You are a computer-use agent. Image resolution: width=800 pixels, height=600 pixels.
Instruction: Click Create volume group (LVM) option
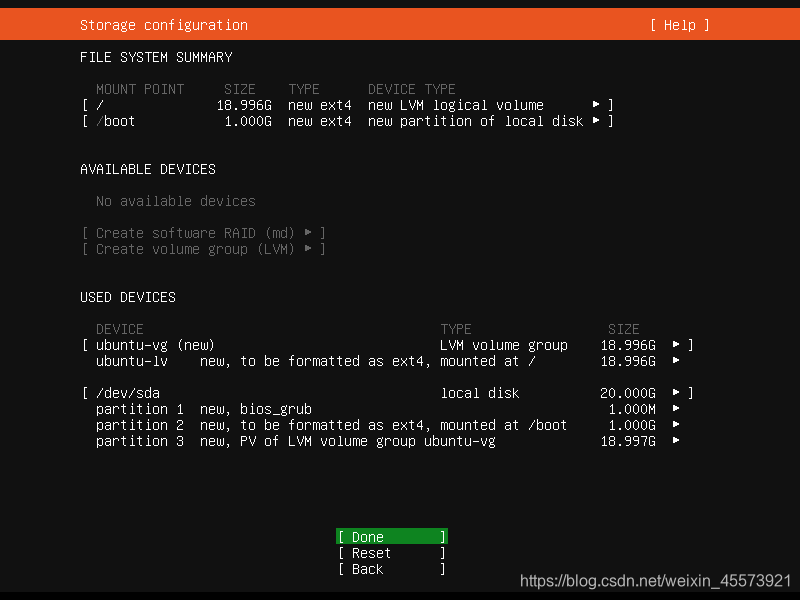[x=204, y=249]
